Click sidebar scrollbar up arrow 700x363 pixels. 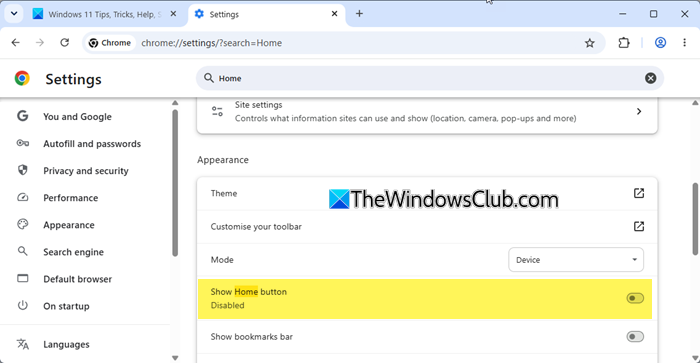point(175,103)
